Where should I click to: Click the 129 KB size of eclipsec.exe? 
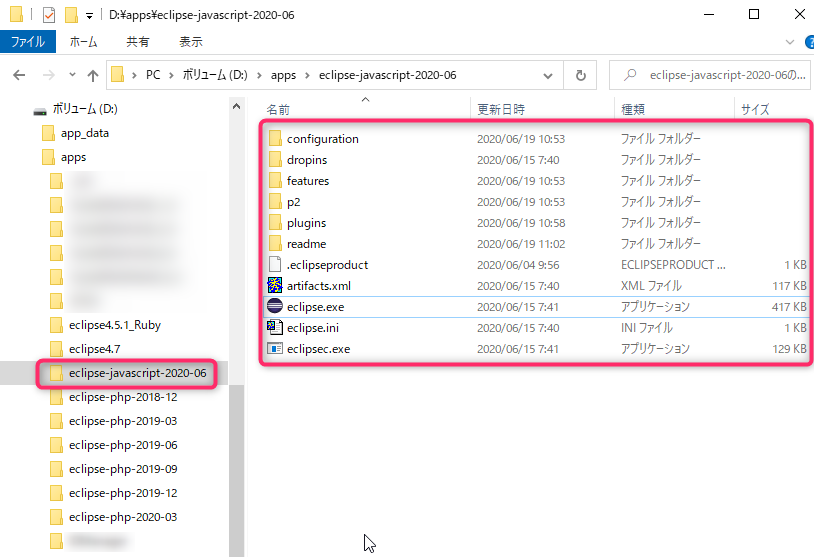click(789, 349)
